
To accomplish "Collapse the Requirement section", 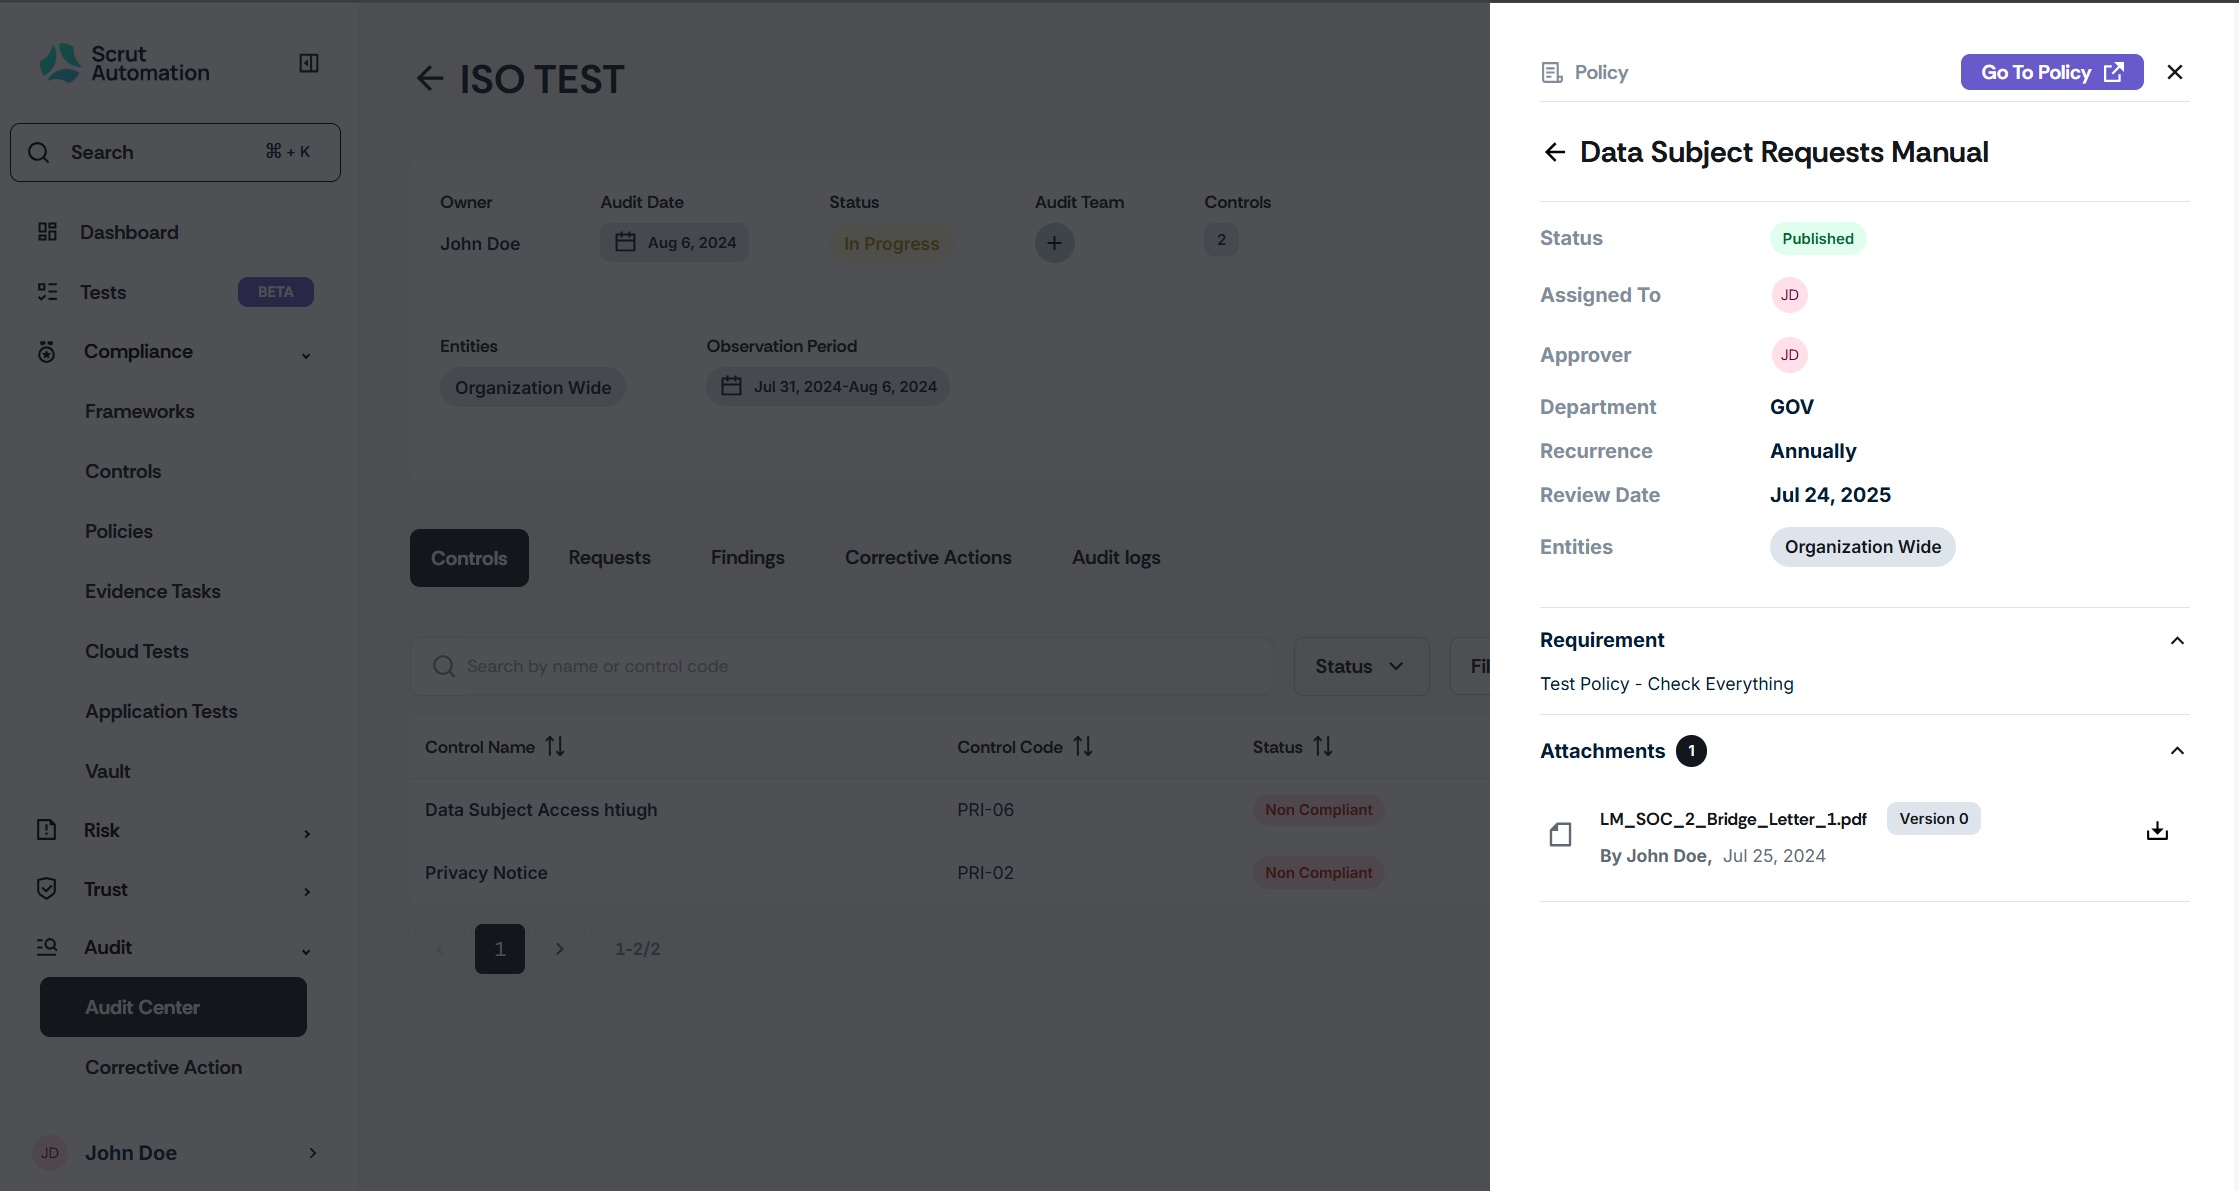I will tap(2177, 641).
